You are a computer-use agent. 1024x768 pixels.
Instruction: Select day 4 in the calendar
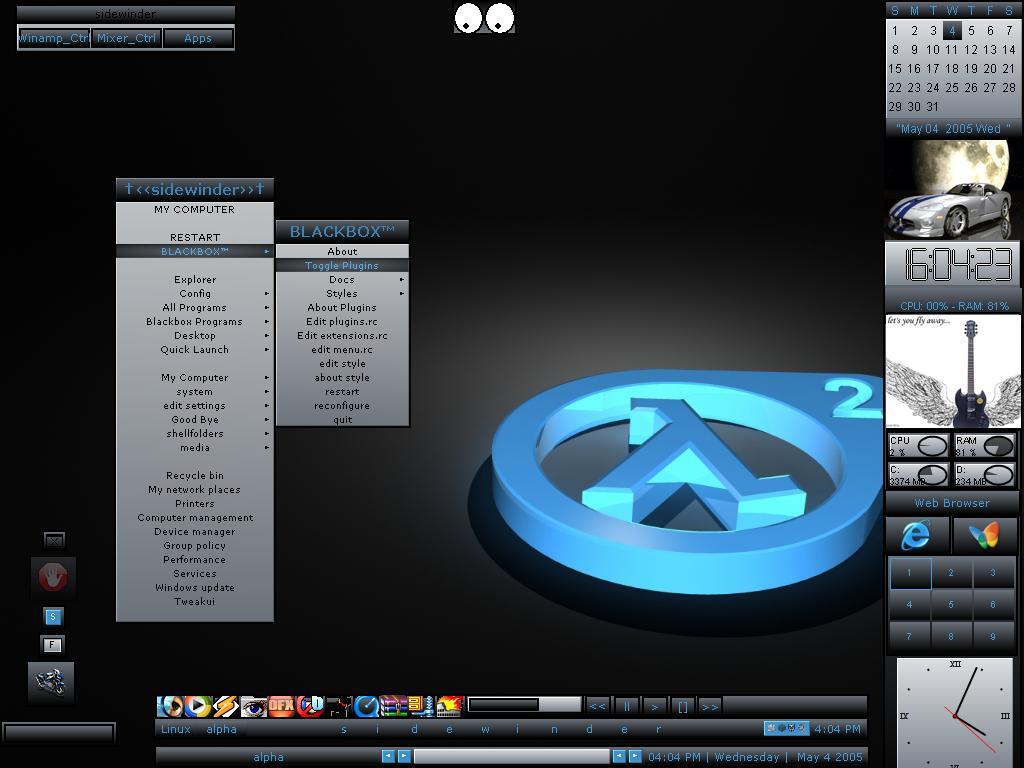click(952, 30)
